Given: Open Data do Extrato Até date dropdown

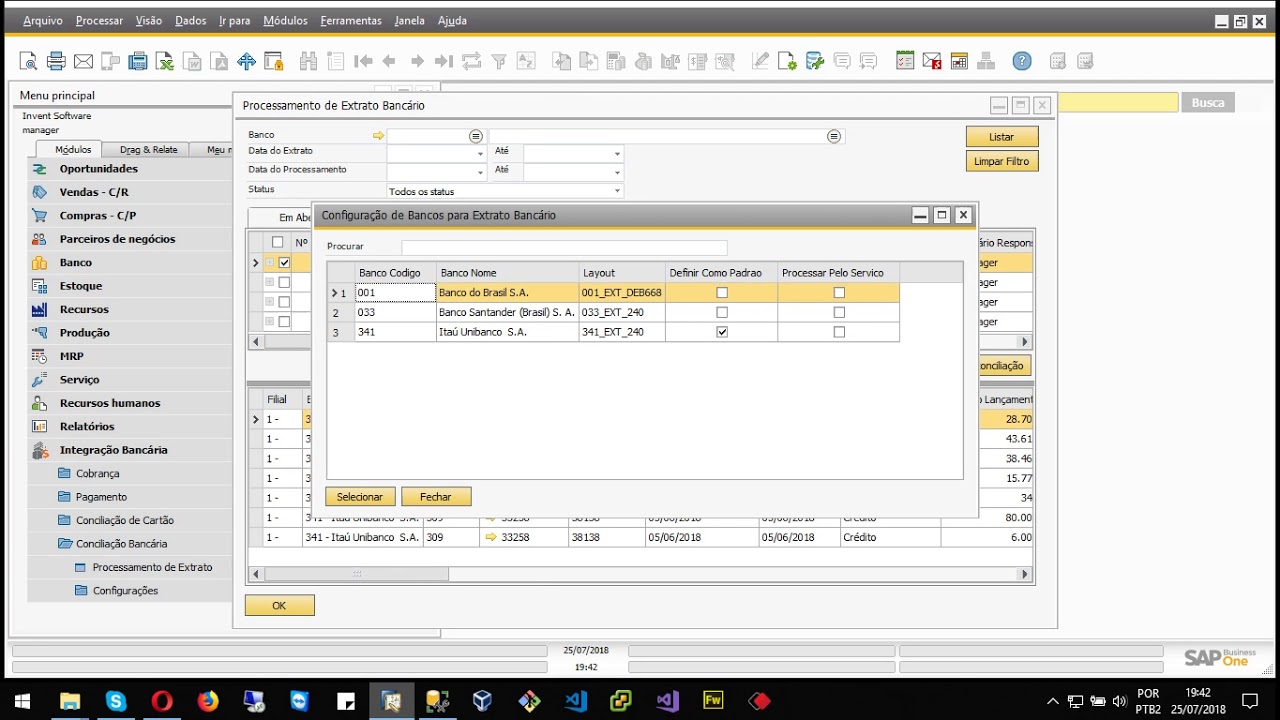Looking at the screenshot, I should [x=617, y=154].
